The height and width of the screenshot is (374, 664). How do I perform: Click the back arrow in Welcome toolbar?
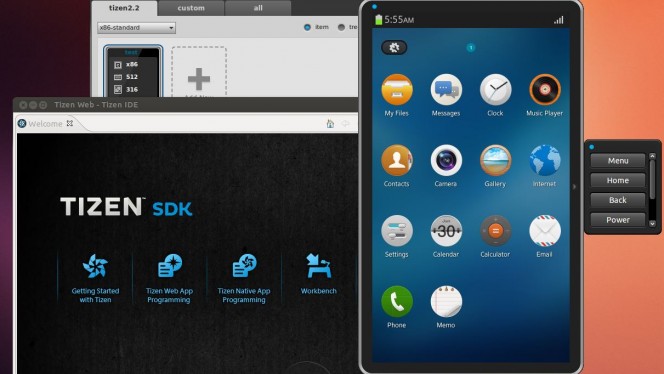pos(346,124)
